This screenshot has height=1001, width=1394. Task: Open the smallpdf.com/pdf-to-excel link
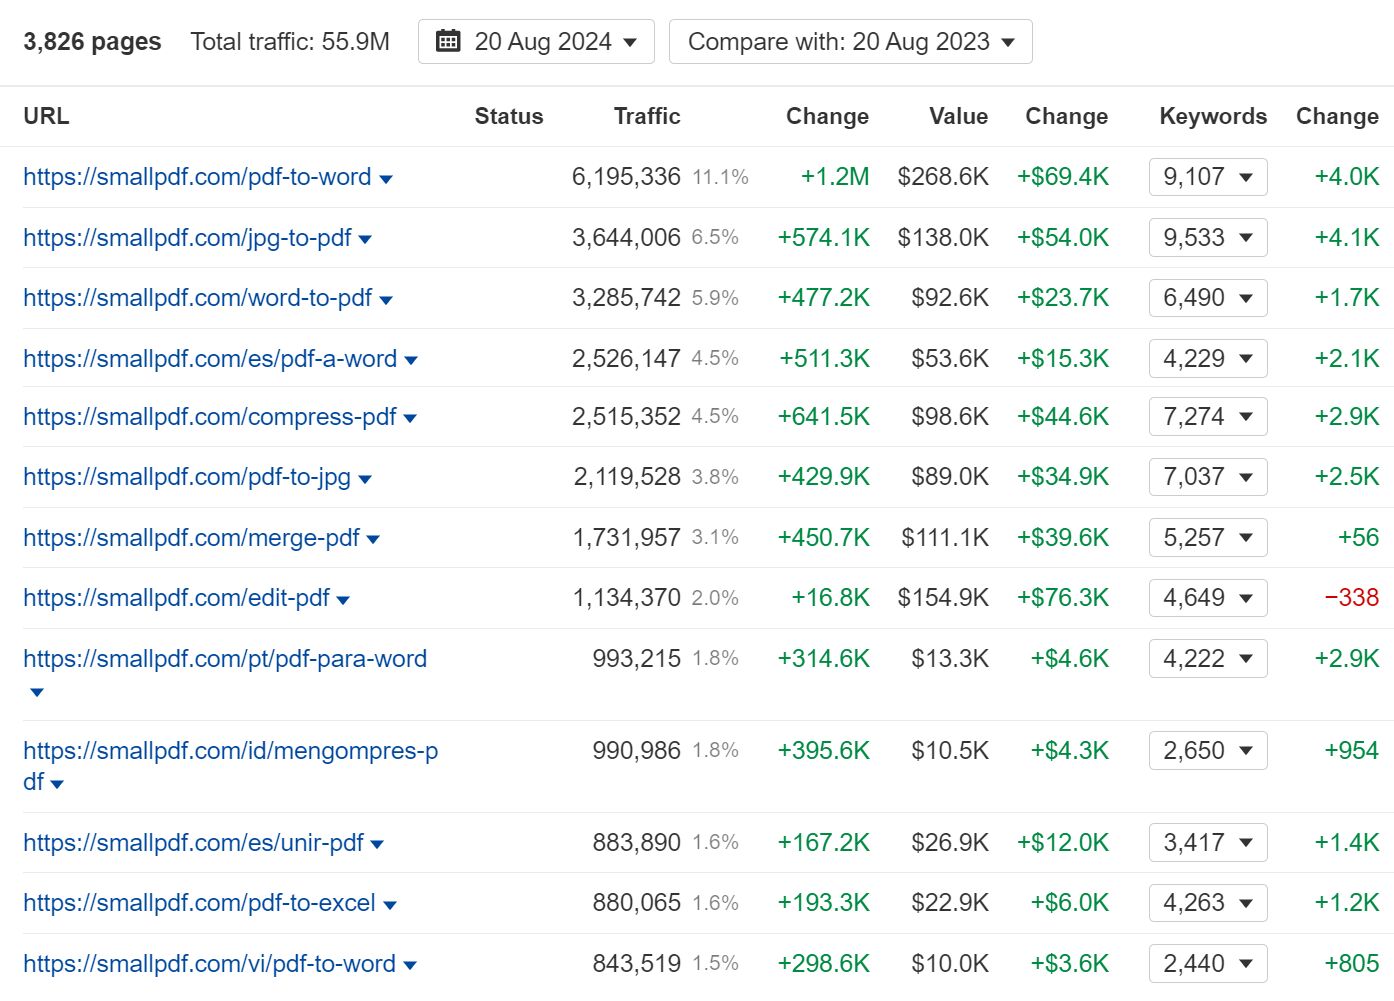click(199, 903)
